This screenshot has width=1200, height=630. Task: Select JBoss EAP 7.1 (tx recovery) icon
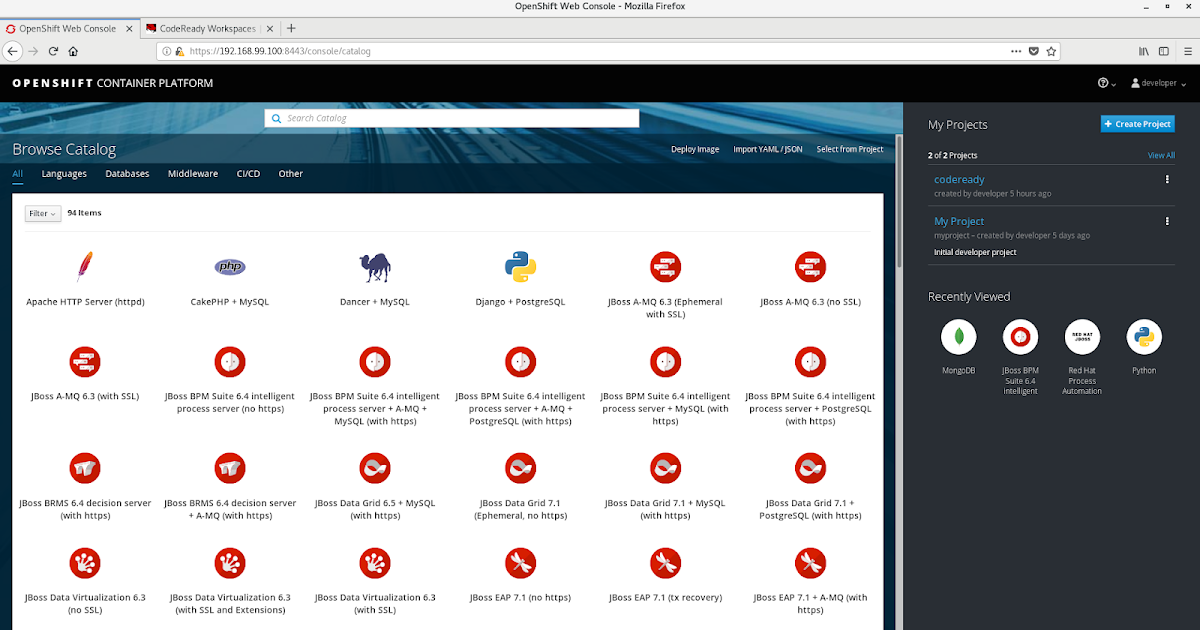(x=665, y=563)
